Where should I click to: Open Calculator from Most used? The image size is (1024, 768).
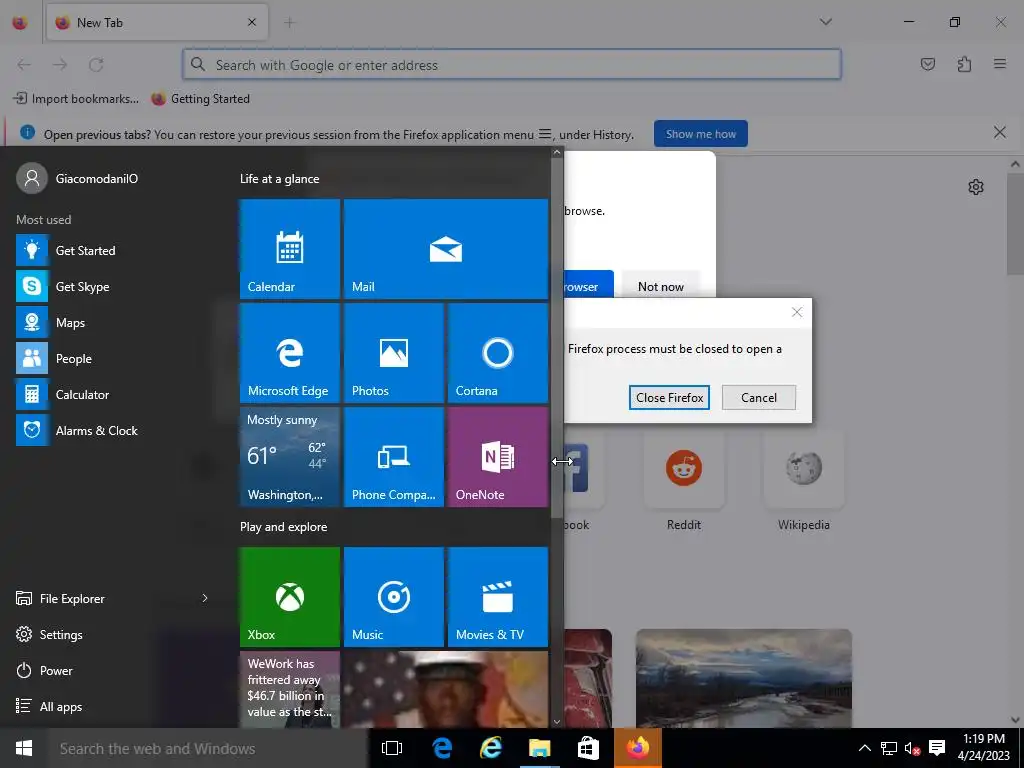(118, 394)
